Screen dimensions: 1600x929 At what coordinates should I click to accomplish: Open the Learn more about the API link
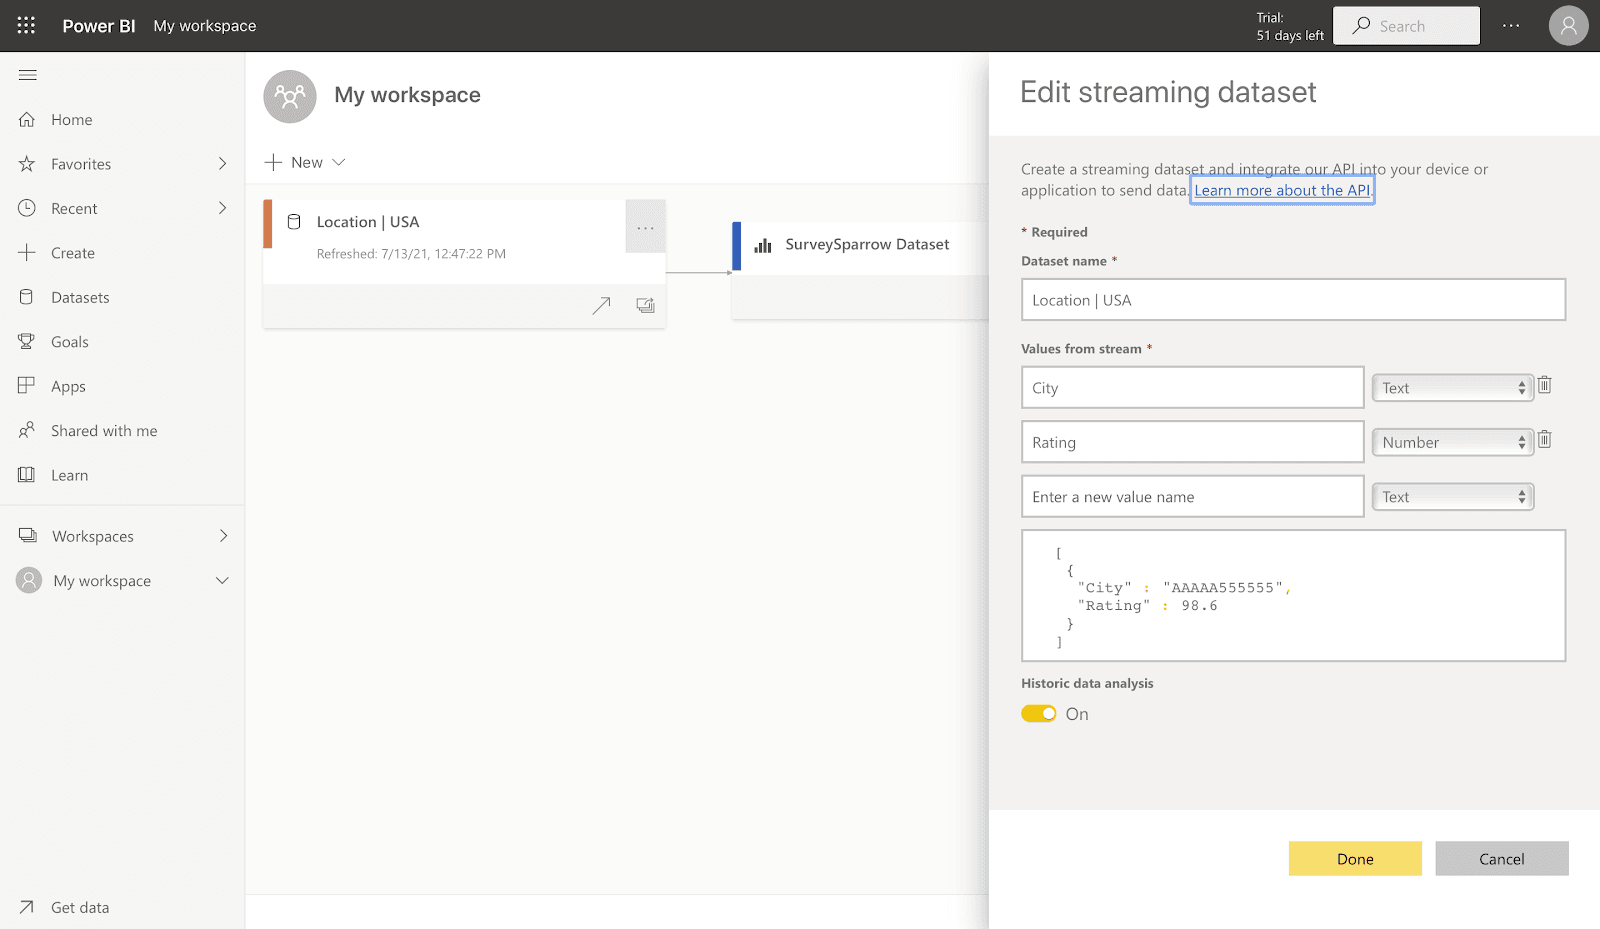(x=1282, y=191)
